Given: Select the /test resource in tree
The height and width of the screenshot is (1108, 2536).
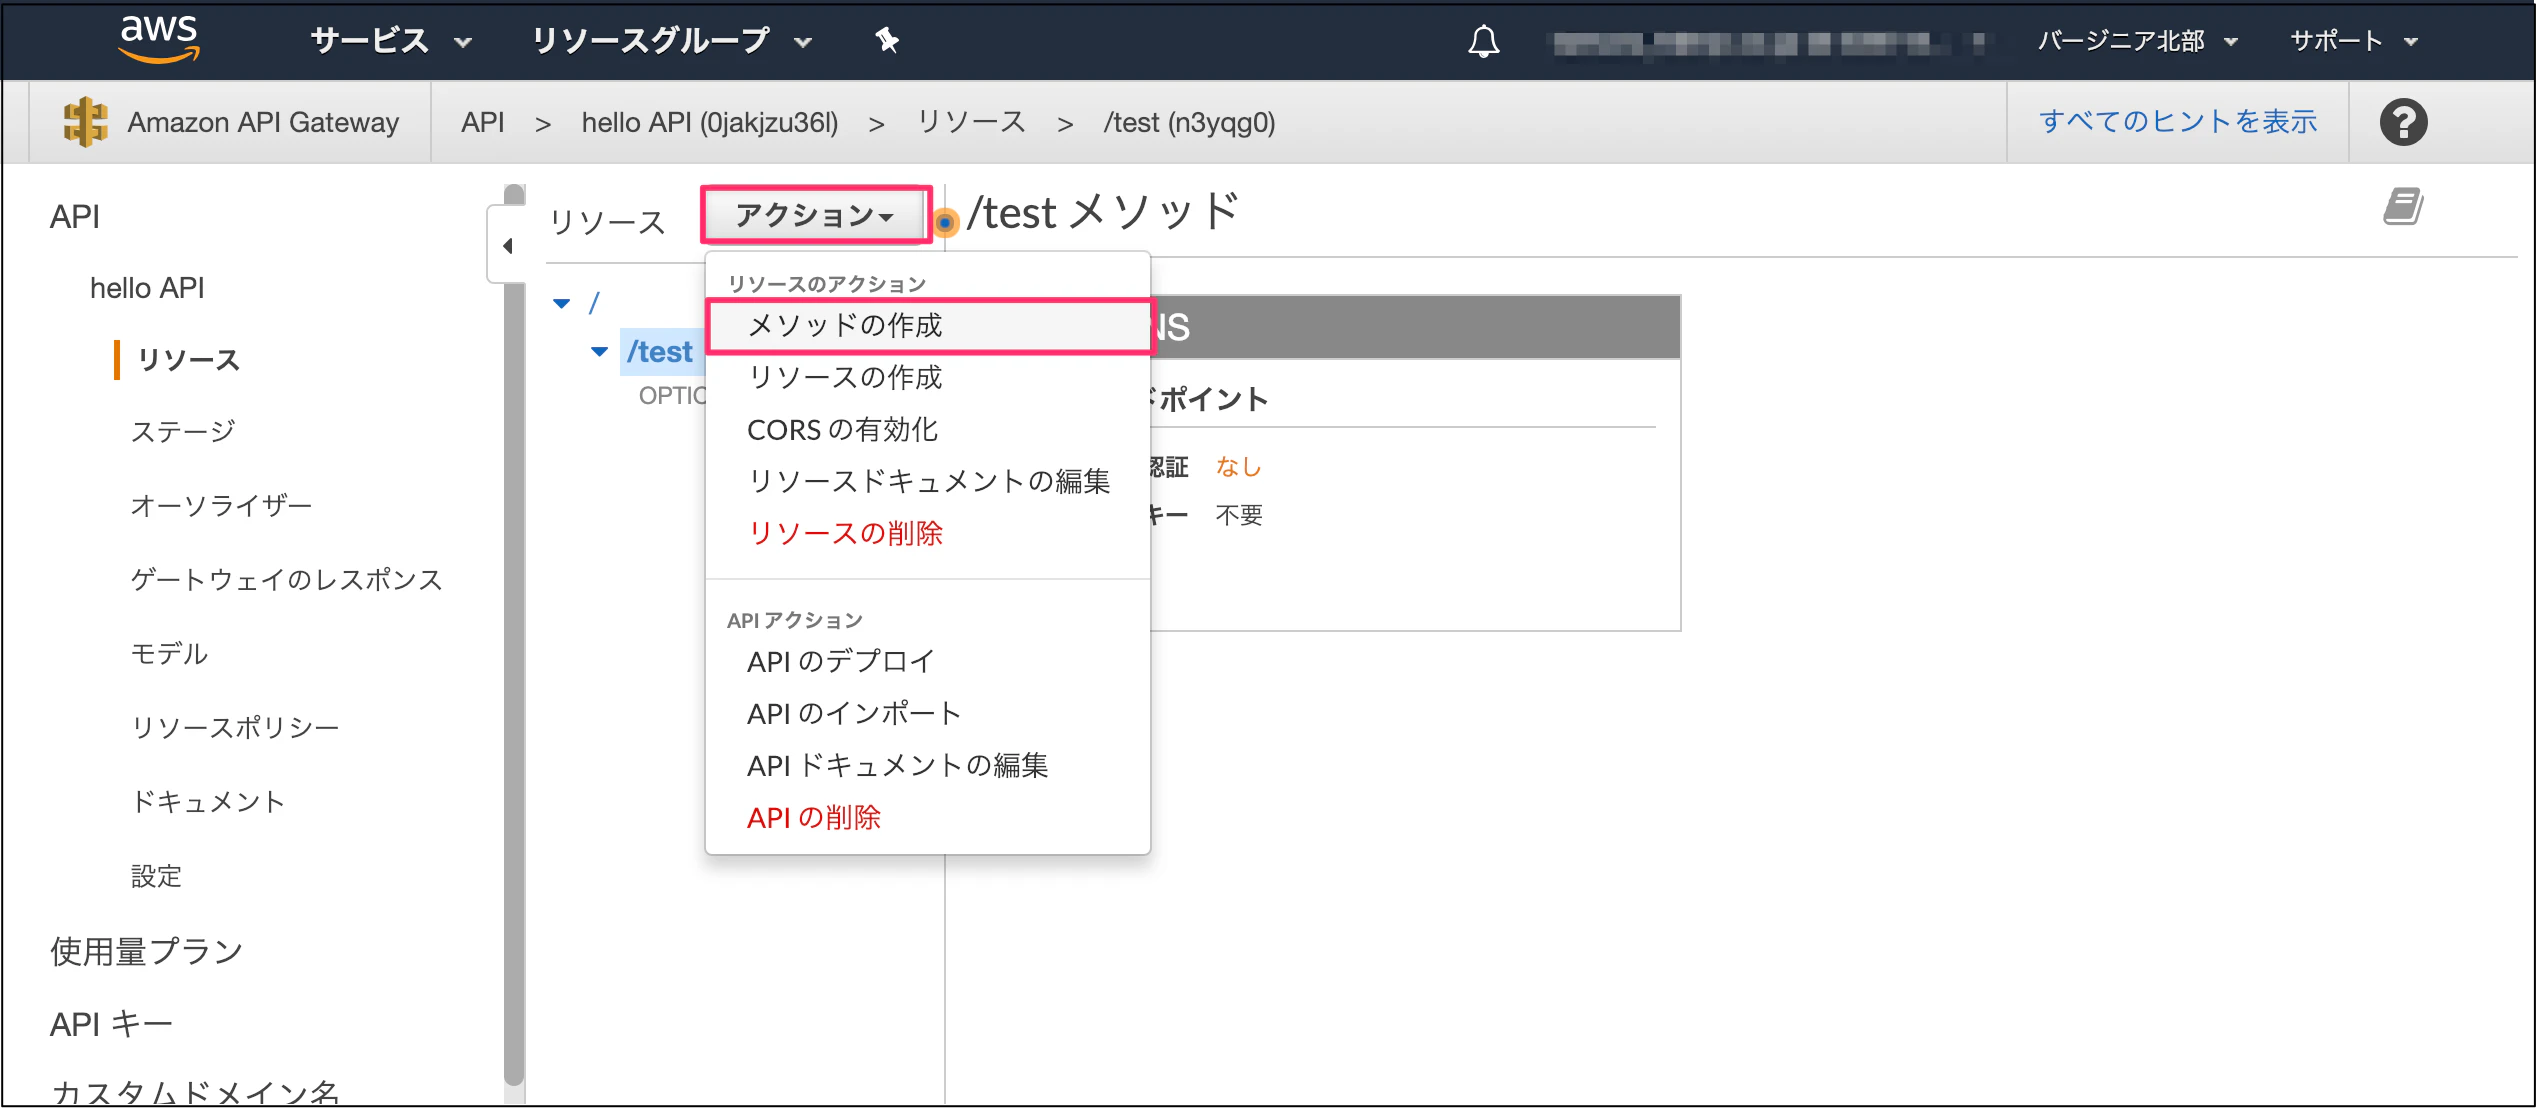Looking at the screenshot, I should pyautogui.click(x=660, y=352).
